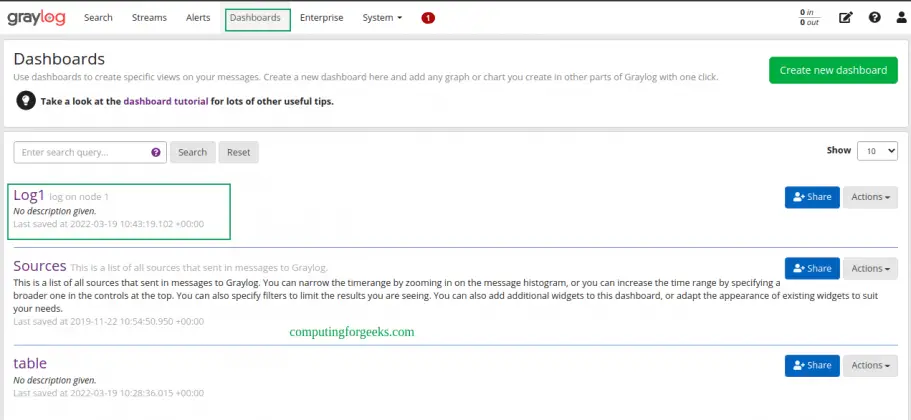Expand Actions menu for Log1 dashboard
Viewport: 911px width, 420px height.
[x=869, y=197]
